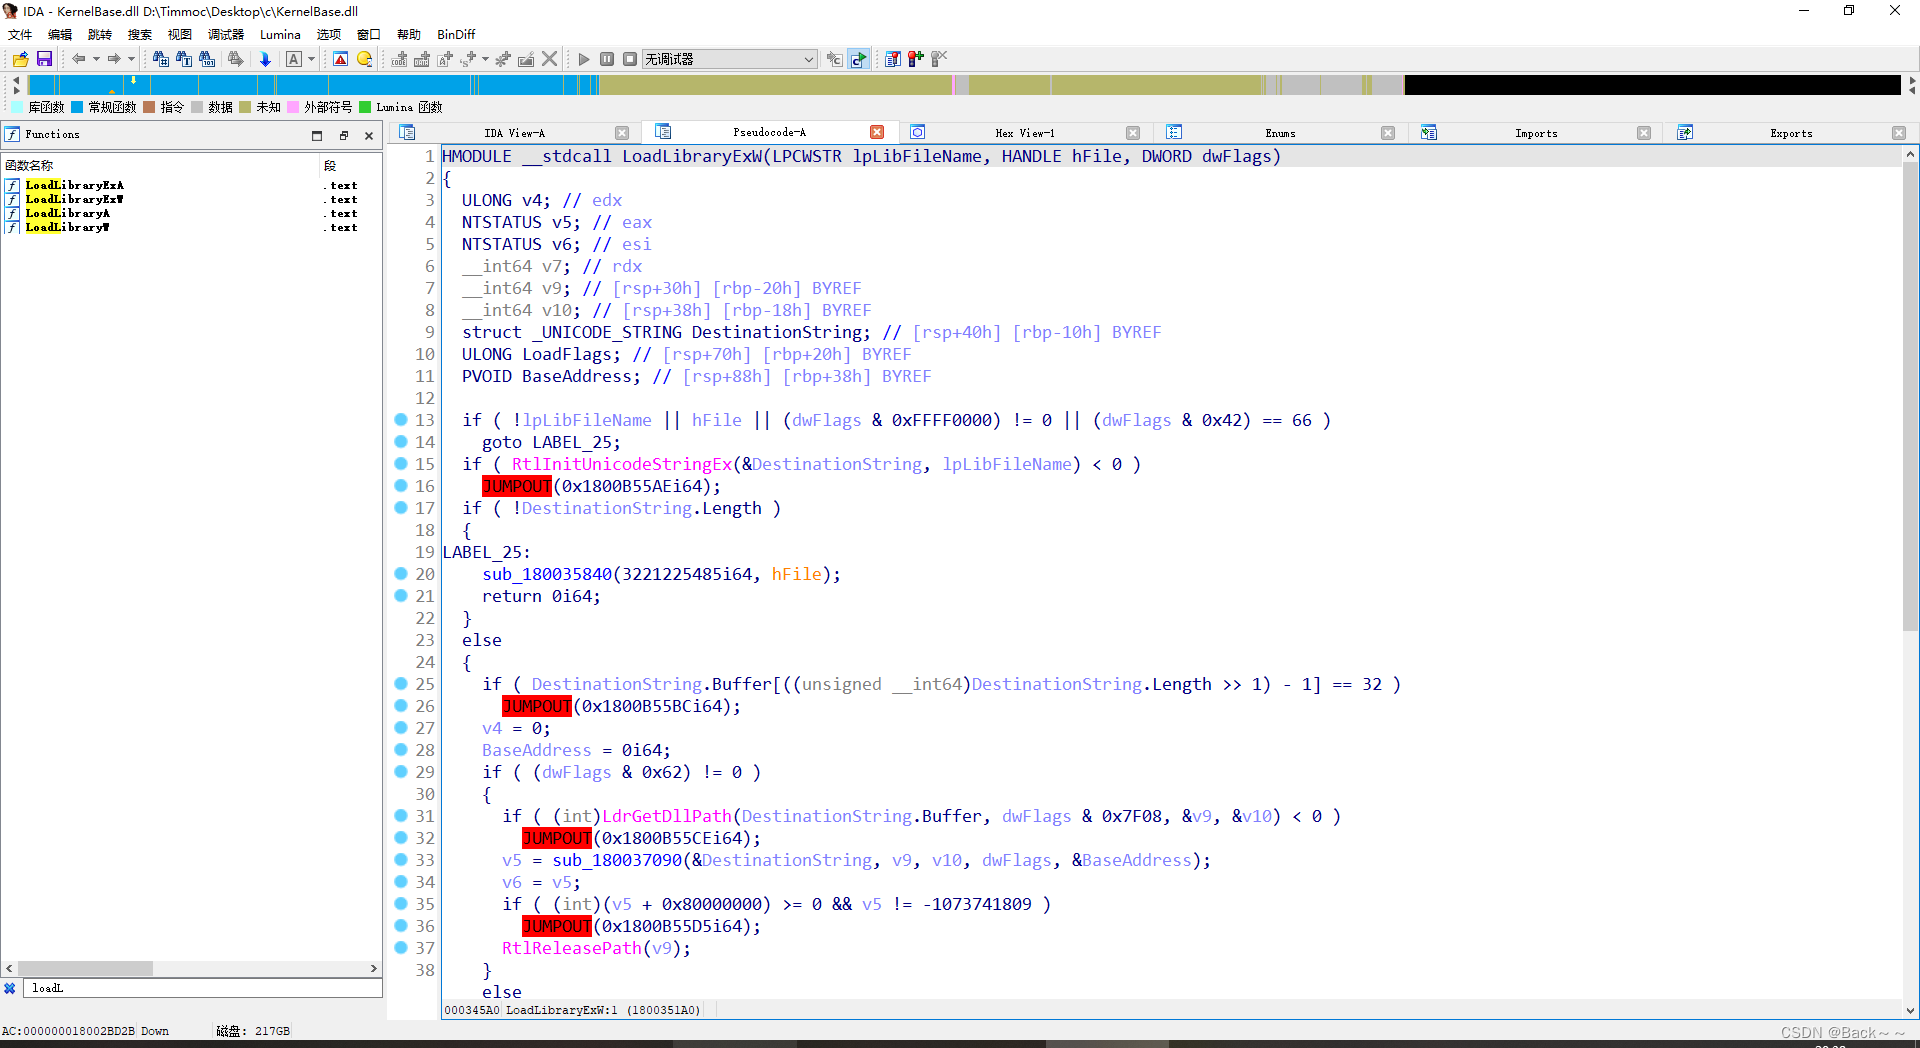
Task: Open the 跳转 menu
Action: [100, 34]
